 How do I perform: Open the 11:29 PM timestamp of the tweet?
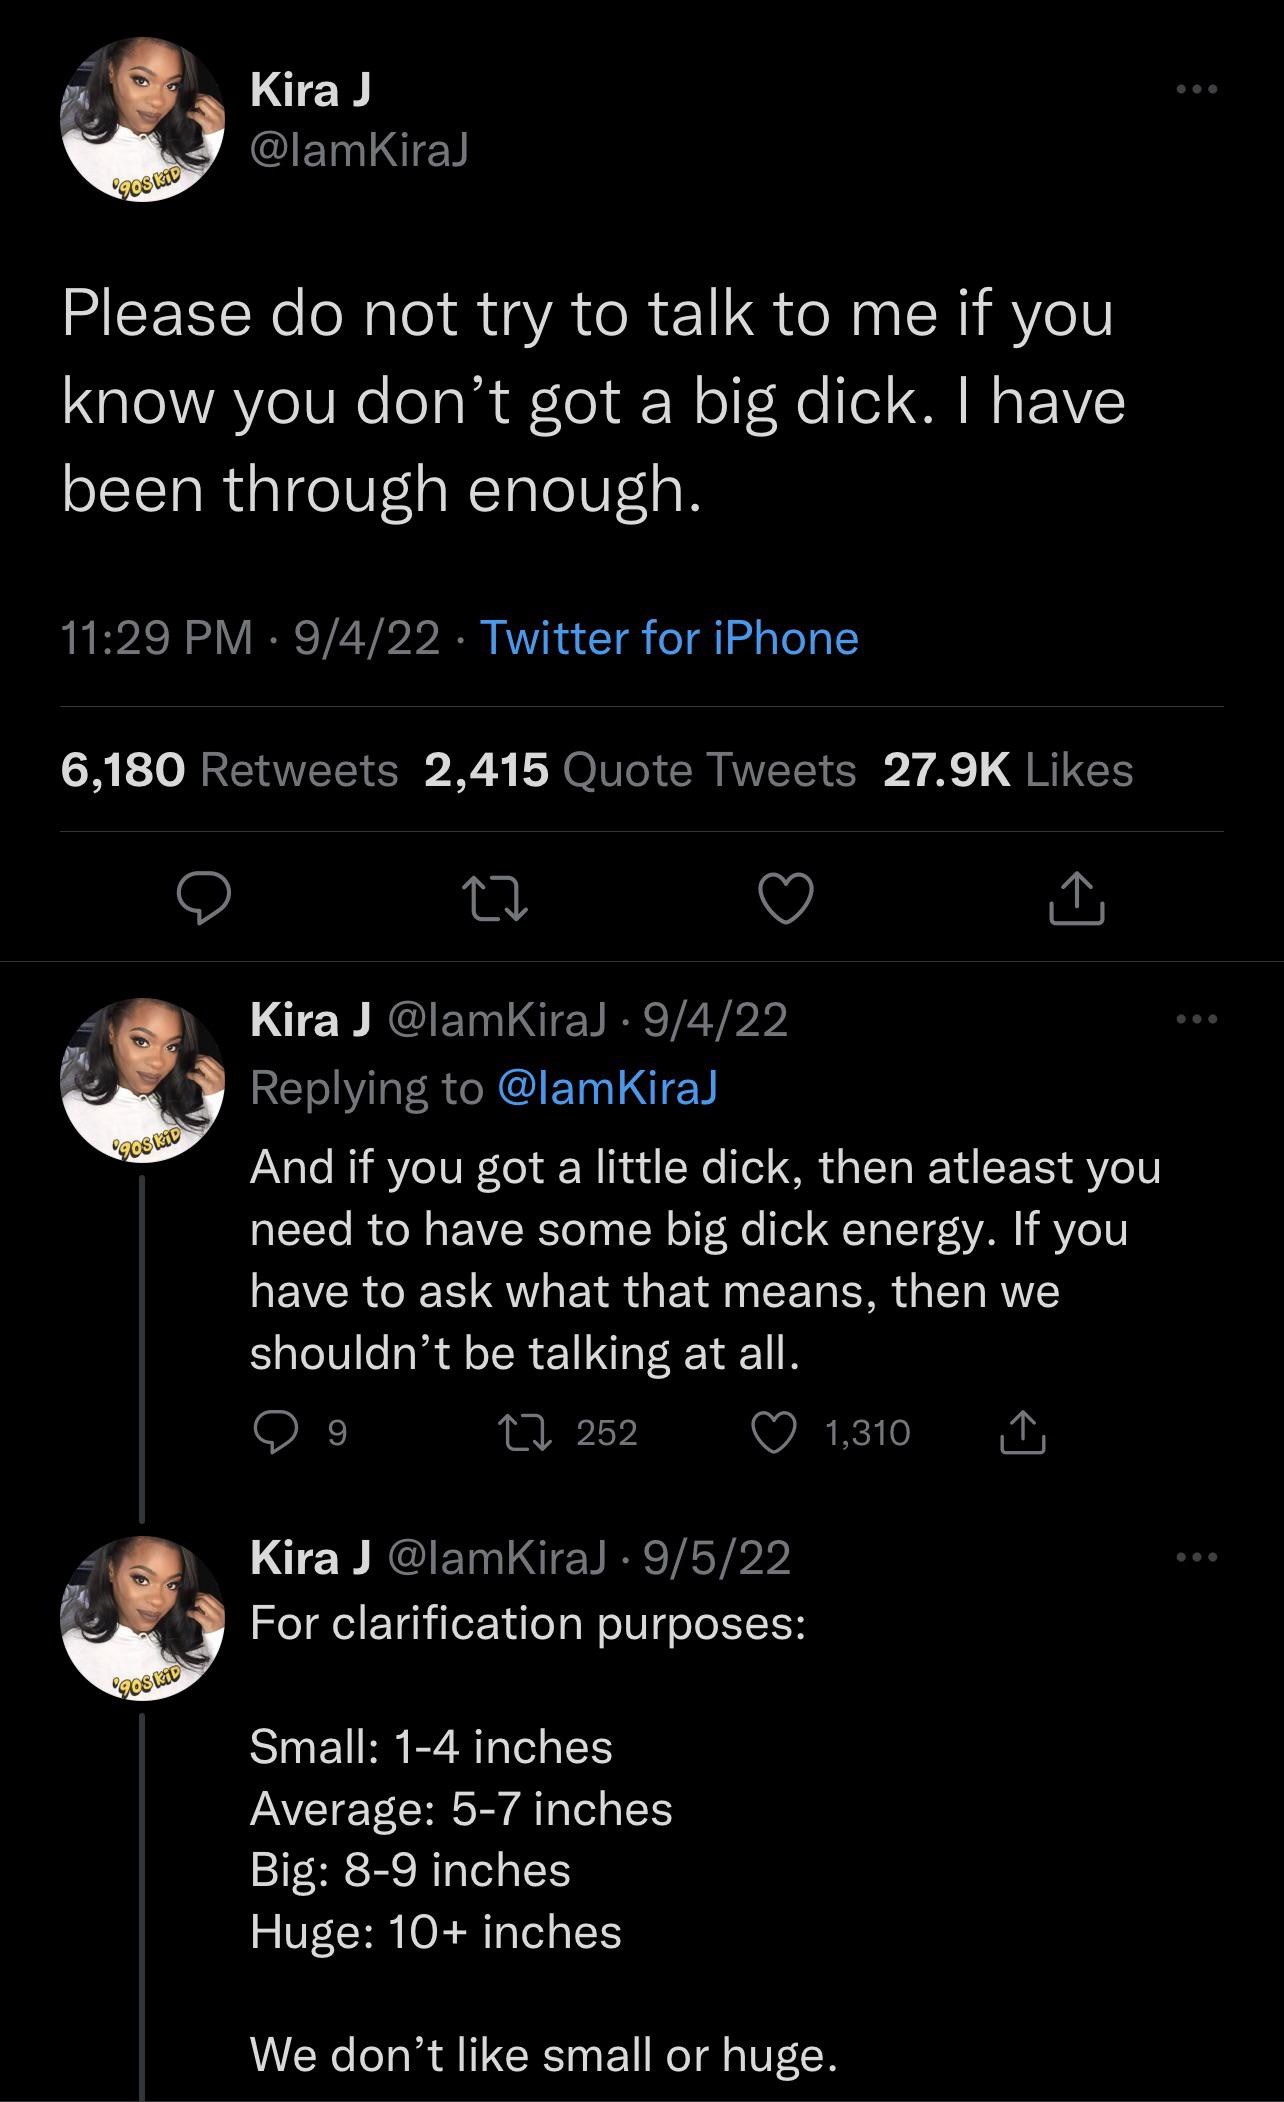(157, 638)
